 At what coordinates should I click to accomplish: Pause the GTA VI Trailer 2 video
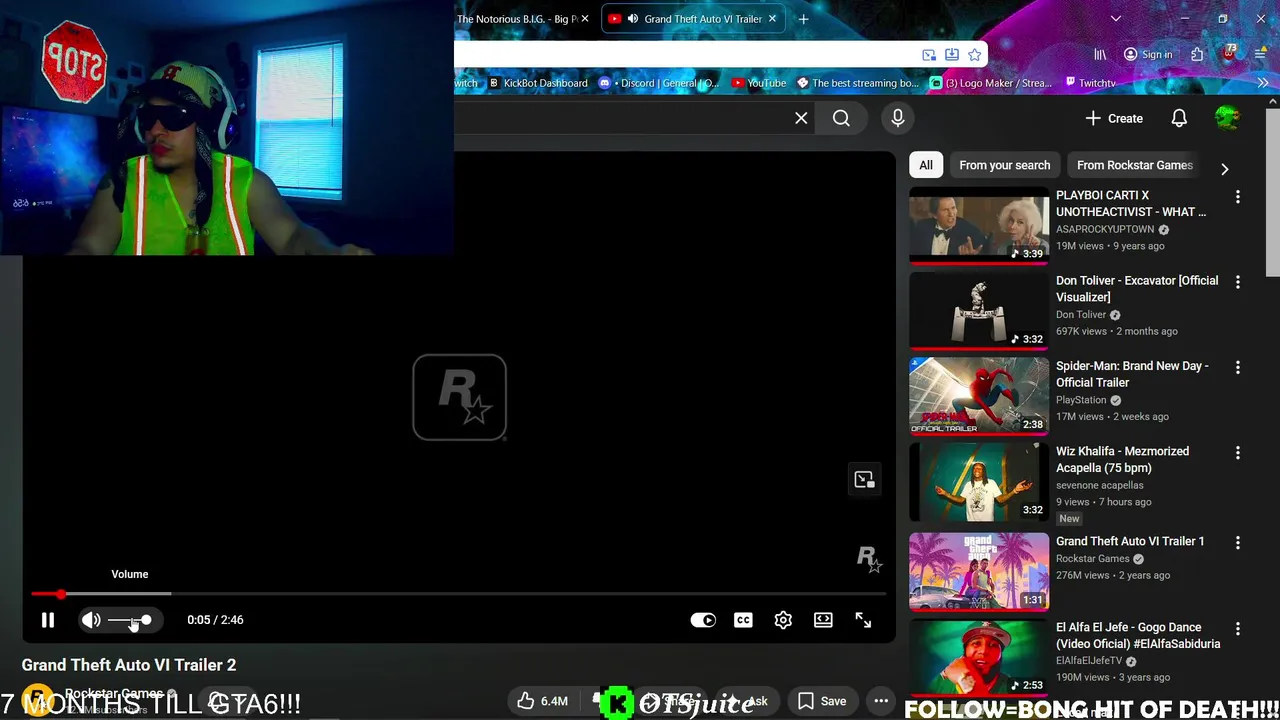[x=47, y=620]
